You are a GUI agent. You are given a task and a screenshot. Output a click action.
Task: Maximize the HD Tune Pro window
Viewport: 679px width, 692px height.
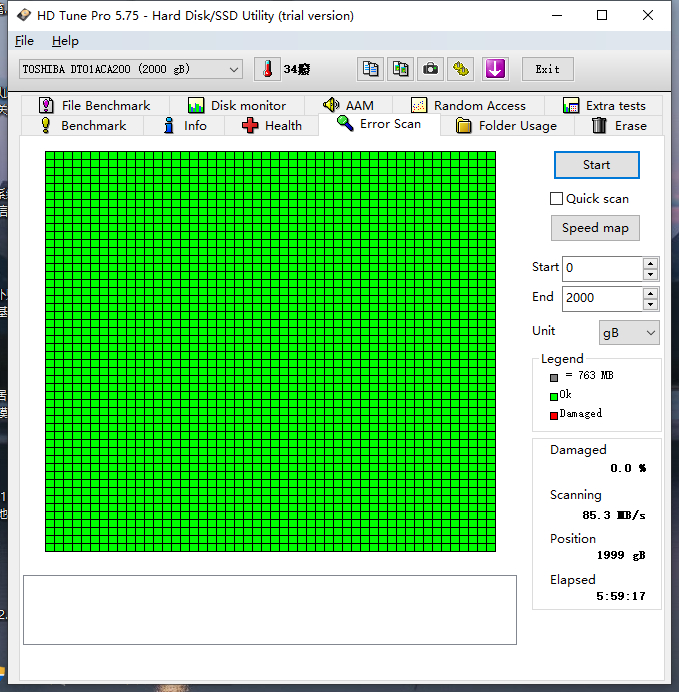click(602, 15)
